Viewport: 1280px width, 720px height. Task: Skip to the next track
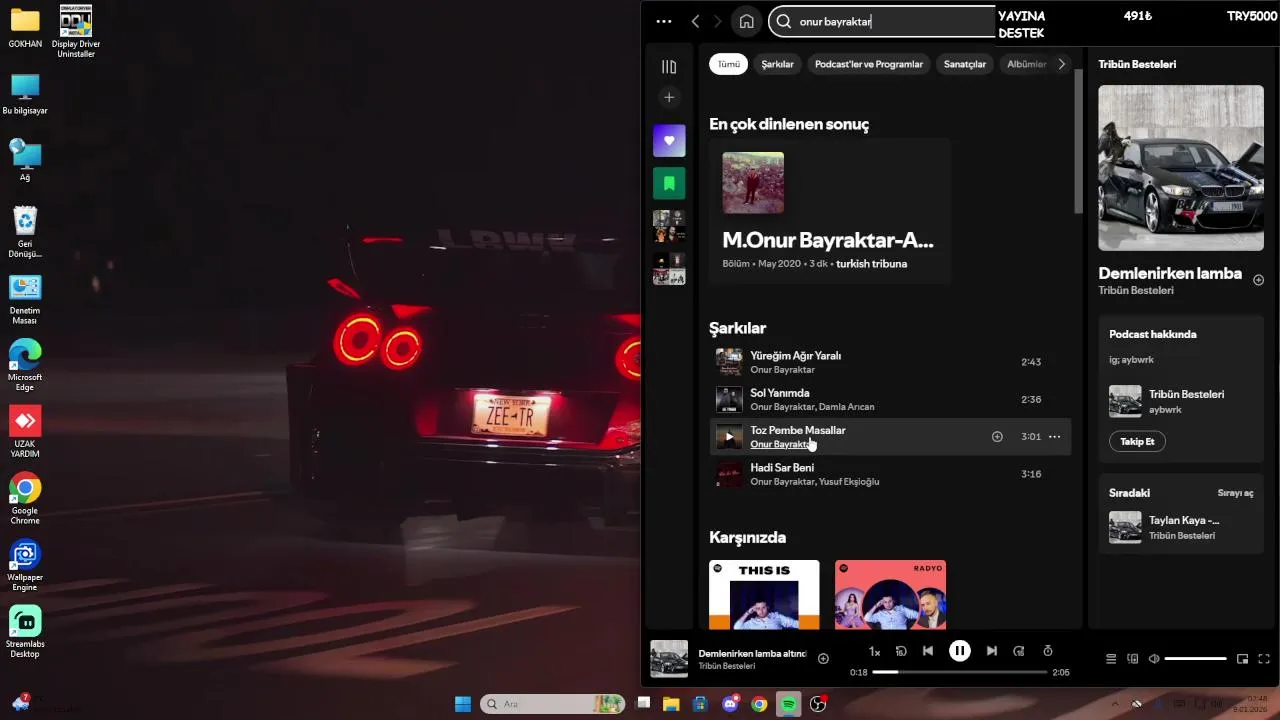click(x=991, y=651)
